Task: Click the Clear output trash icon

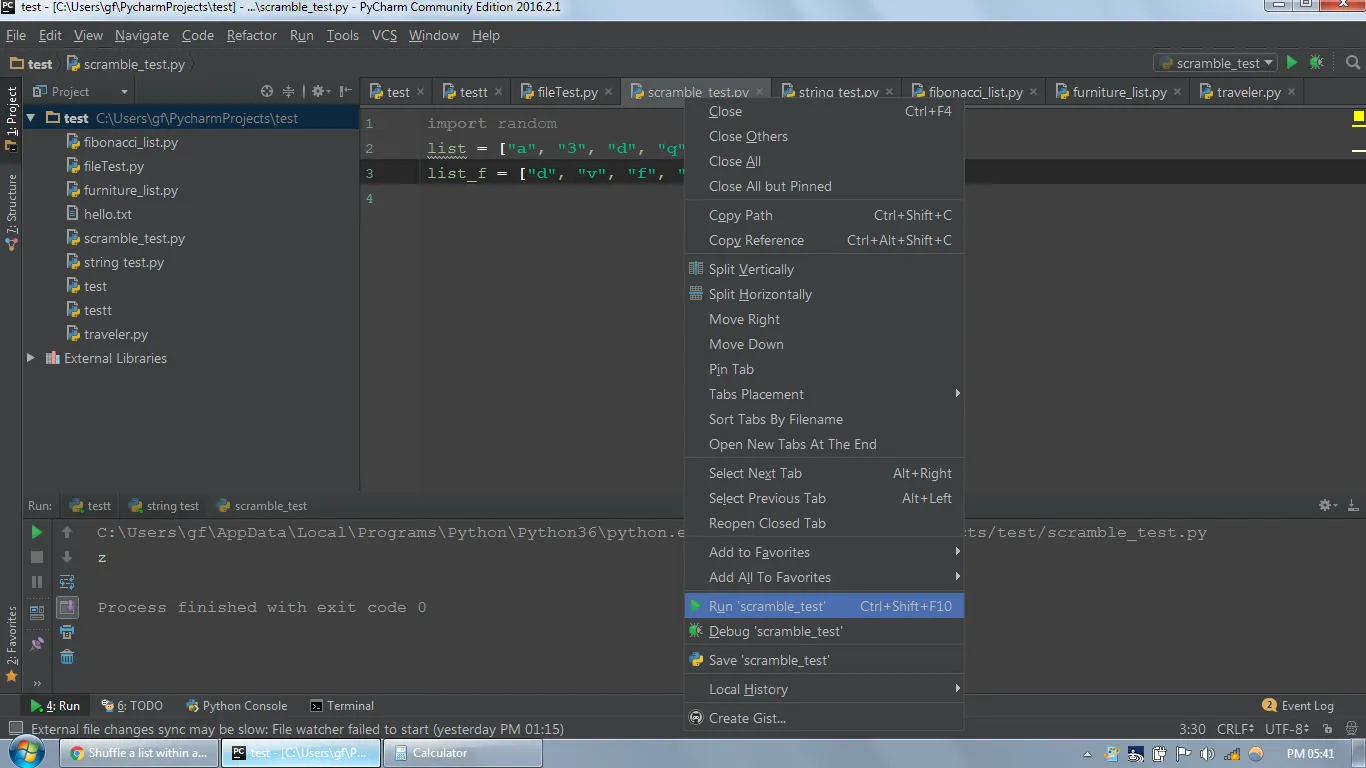Action: 67,657
